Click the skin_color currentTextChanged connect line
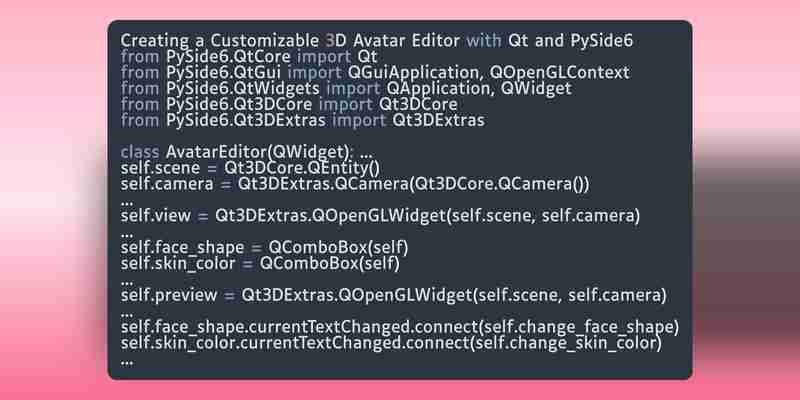This screenshot has width=800, height=400. click(391, 343)
